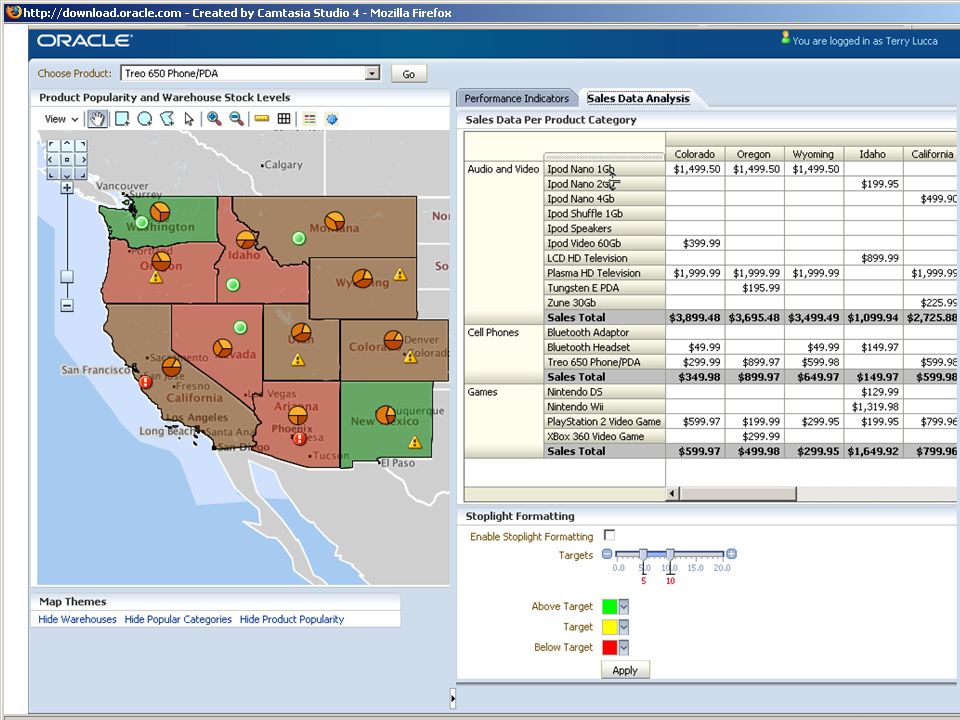Click the Hide Warehouses link
Viewport: 960px width, 720px height.
click(77, 620)
